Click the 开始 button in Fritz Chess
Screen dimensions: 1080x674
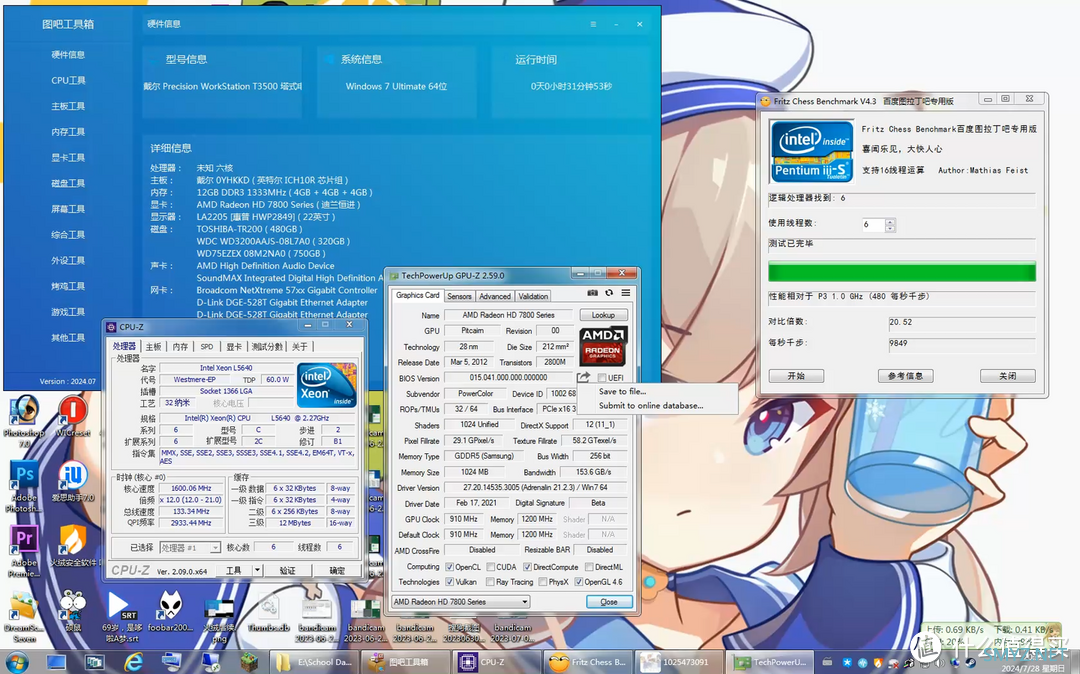pyautogui.click(x=796, y=376)
